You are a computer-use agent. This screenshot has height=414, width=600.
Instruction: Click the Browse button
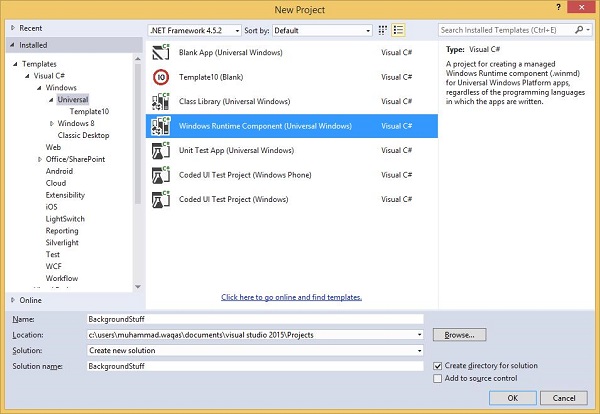tap(460, 335)
